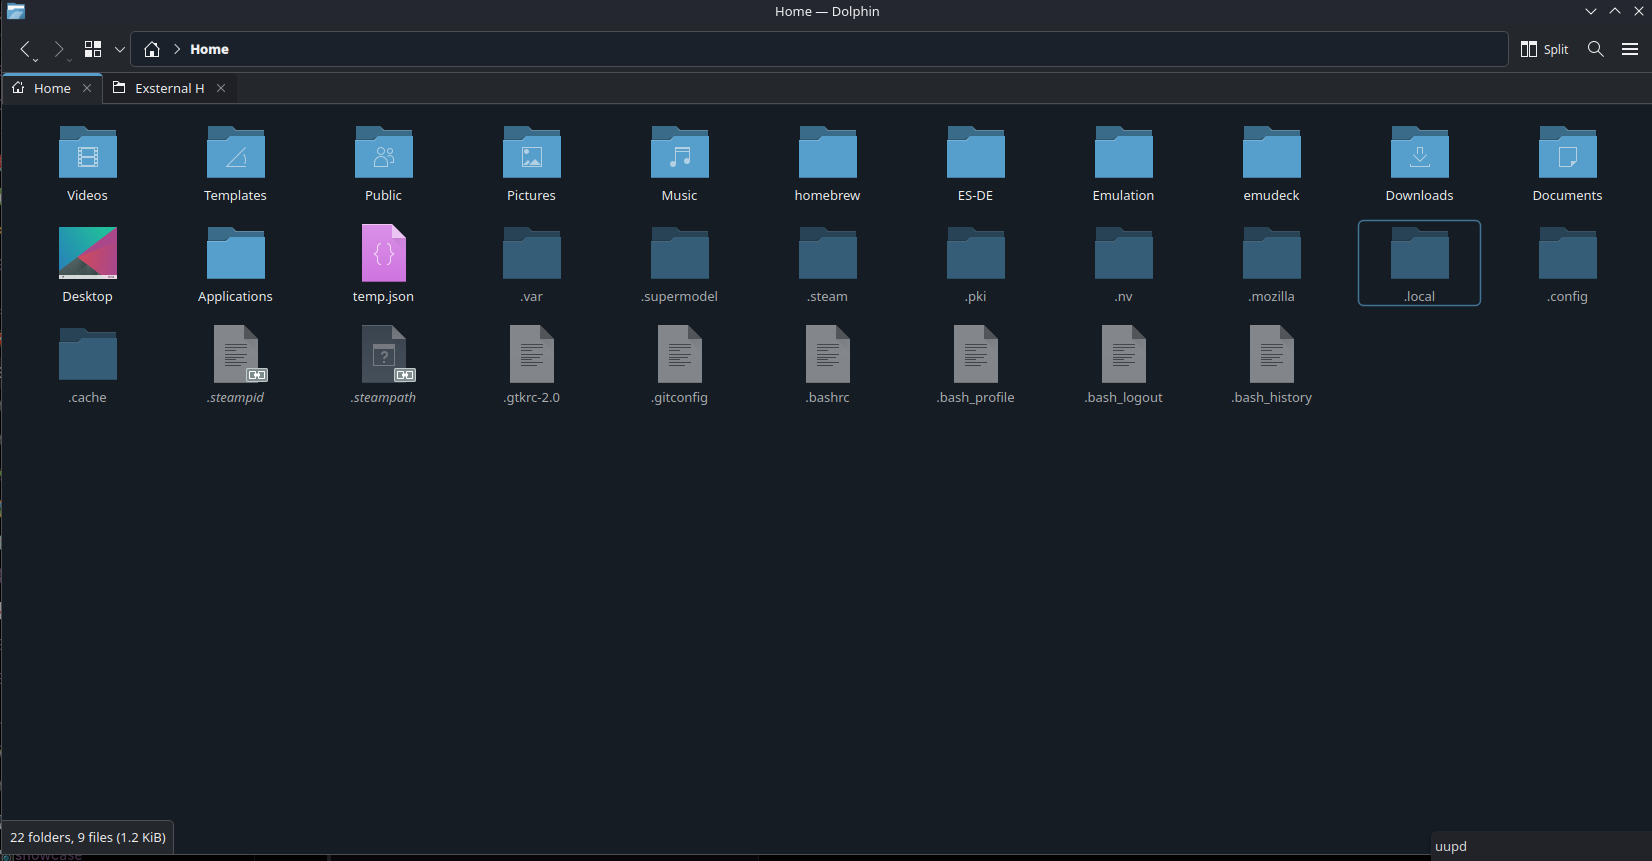The image size is (1652, 861).
Task: Close the Home tab
Action: point(87,88)
